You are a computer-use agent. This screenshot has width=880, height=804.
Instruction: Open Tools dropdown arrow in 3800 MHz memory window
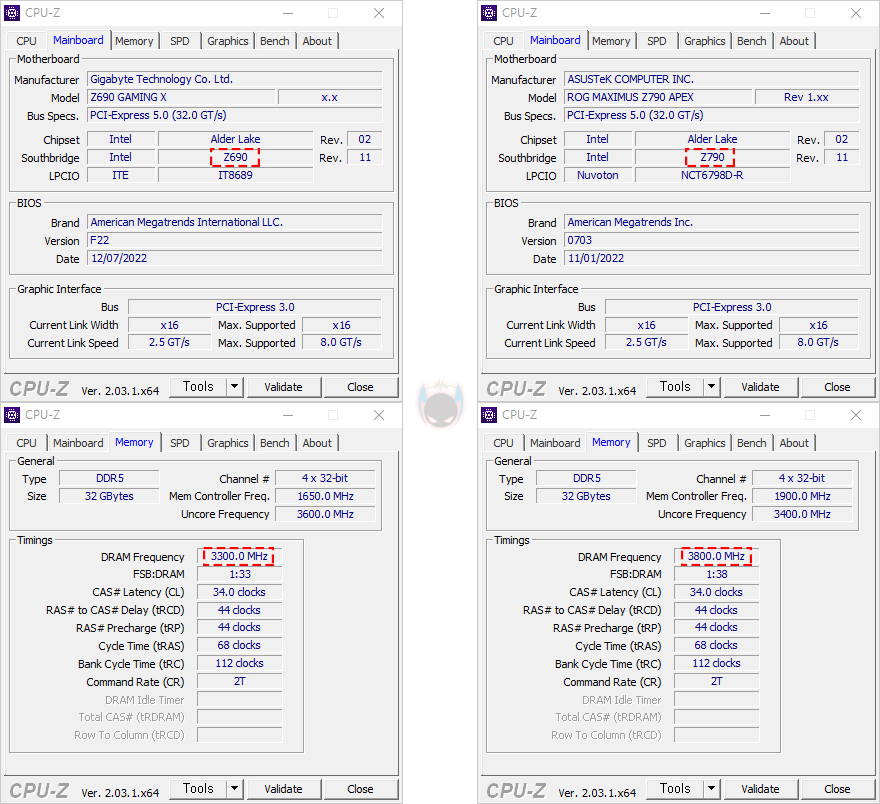[711, 789]
